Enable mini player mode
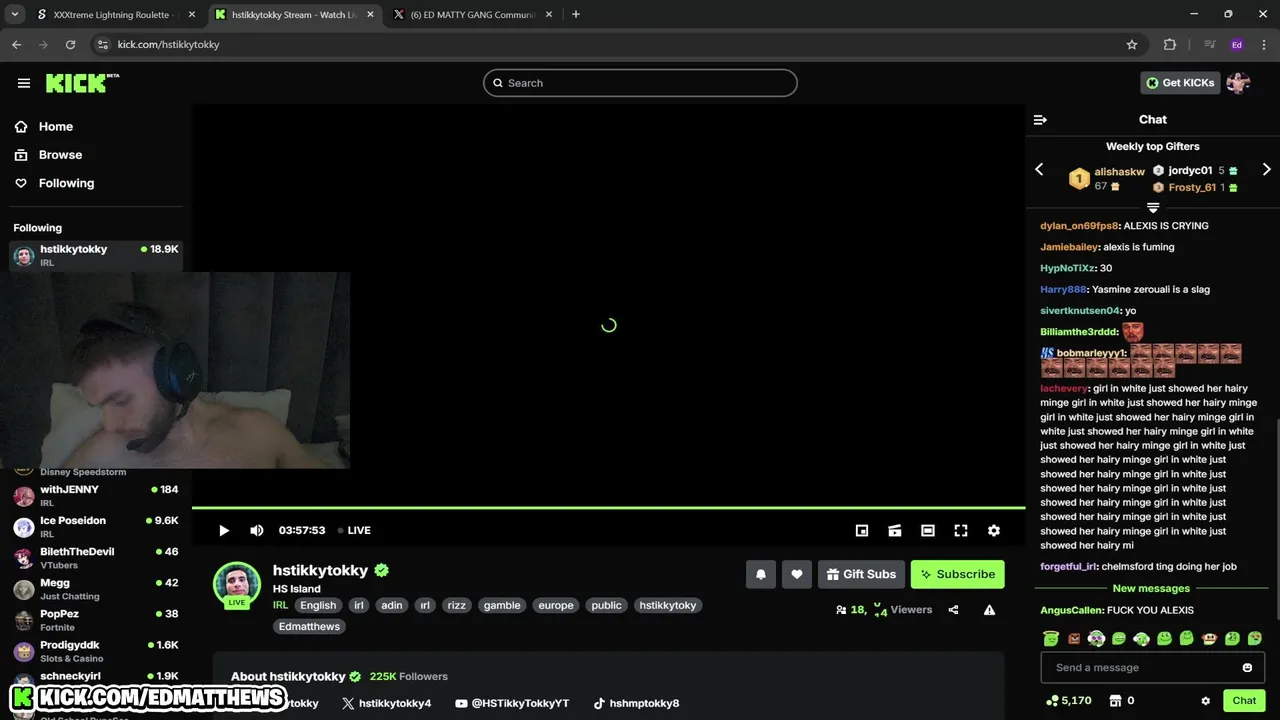 862,531
